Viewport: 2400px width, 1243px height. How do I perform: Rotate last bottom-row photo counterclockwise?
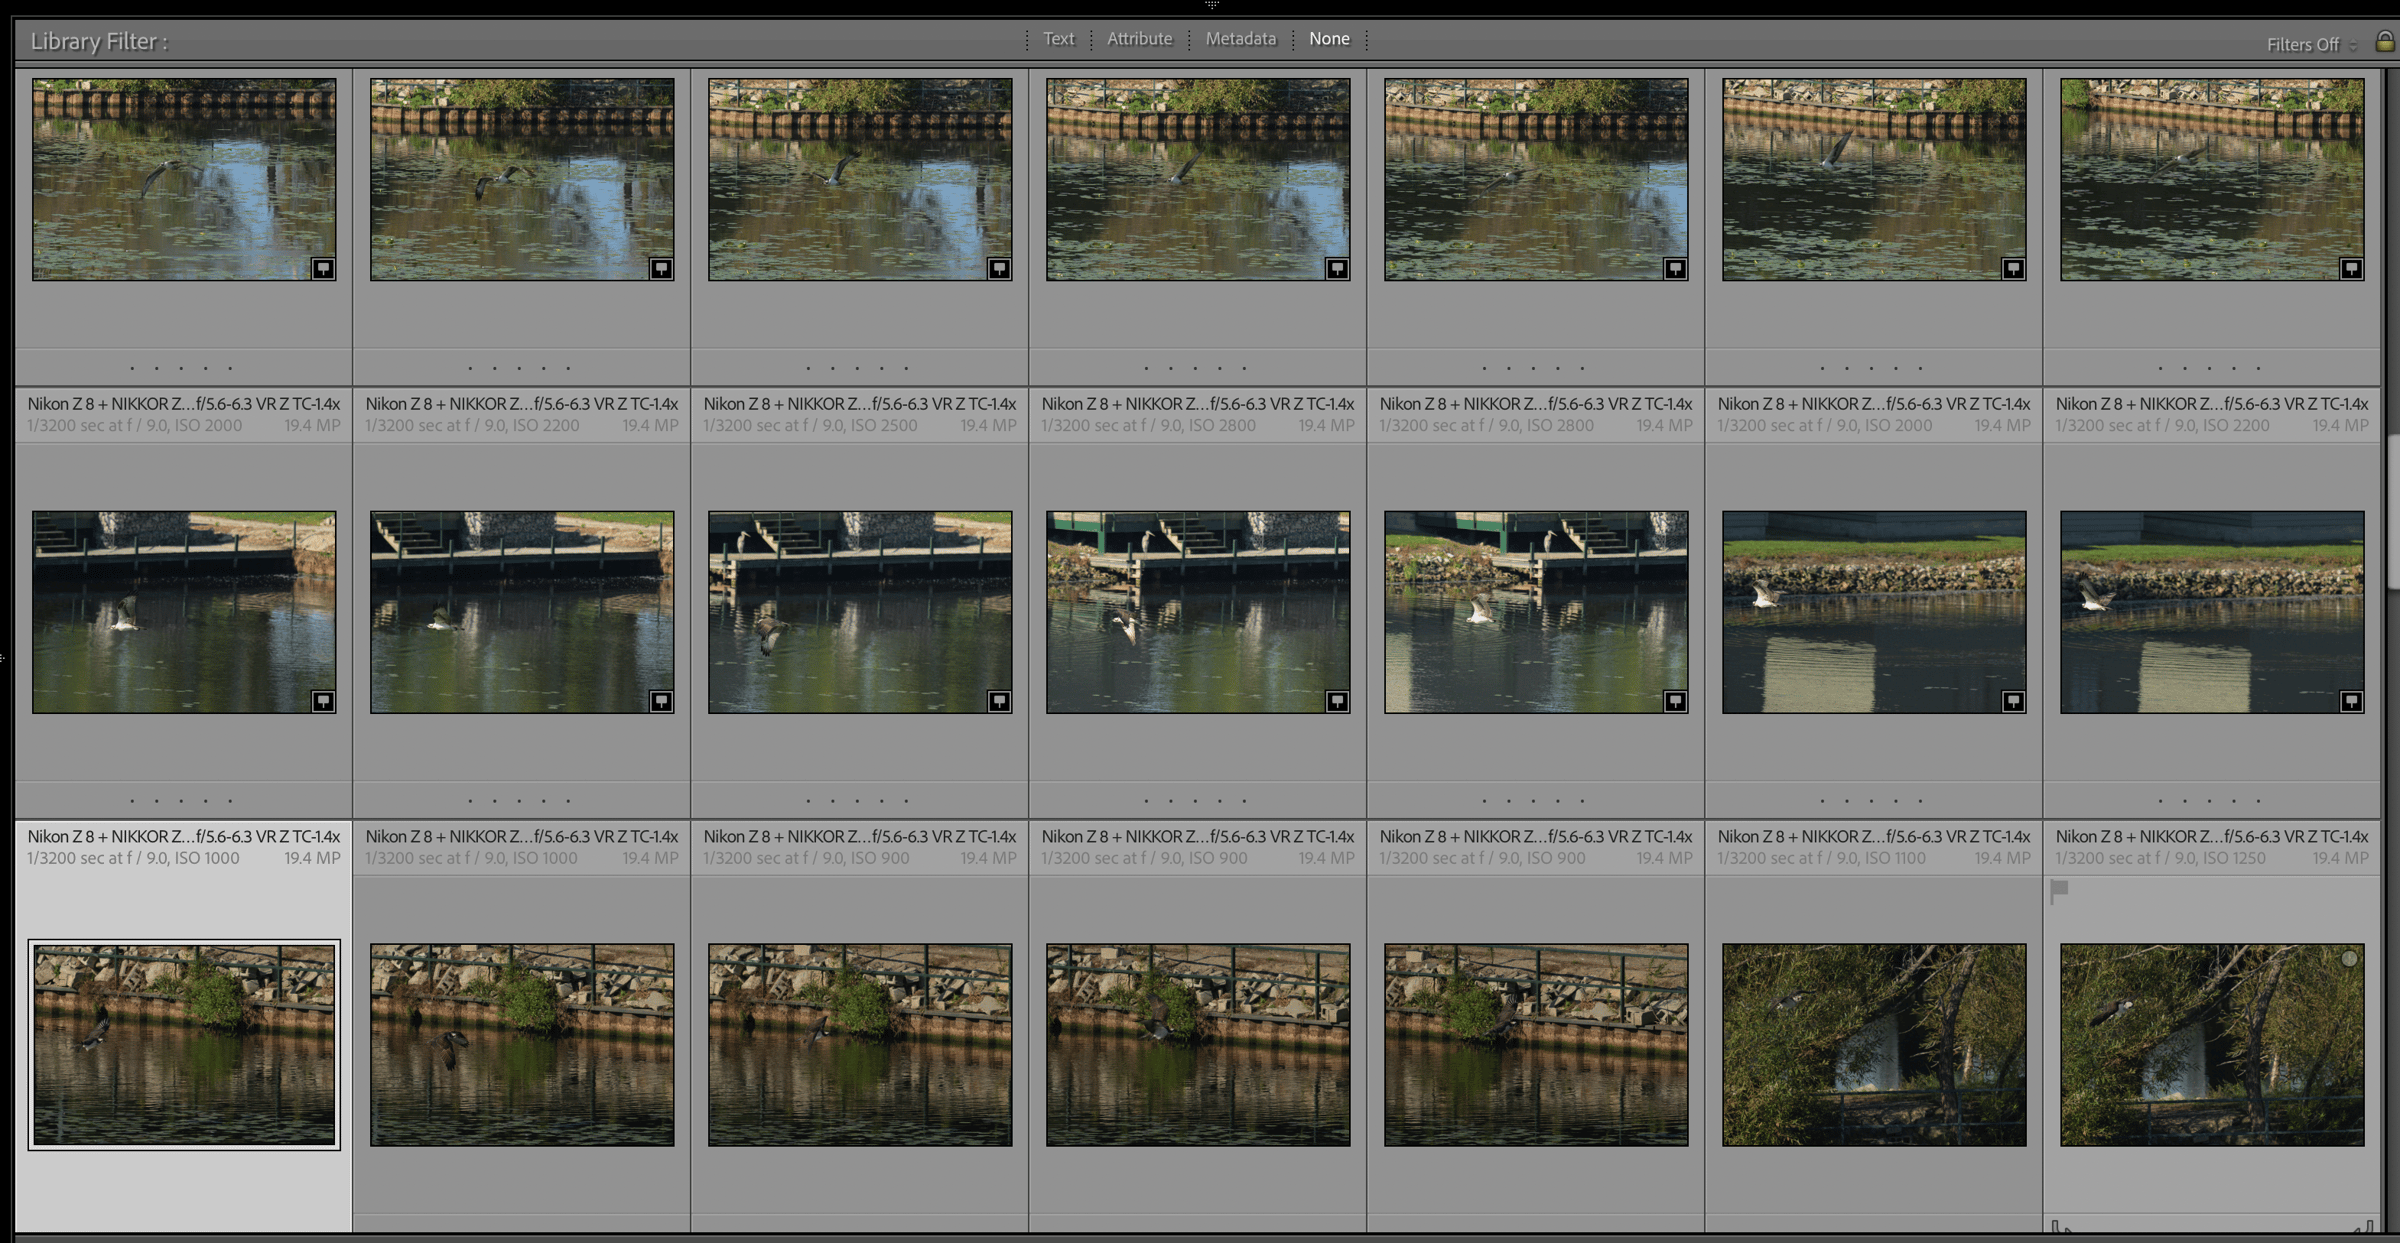click(x=2059, y=1226)
